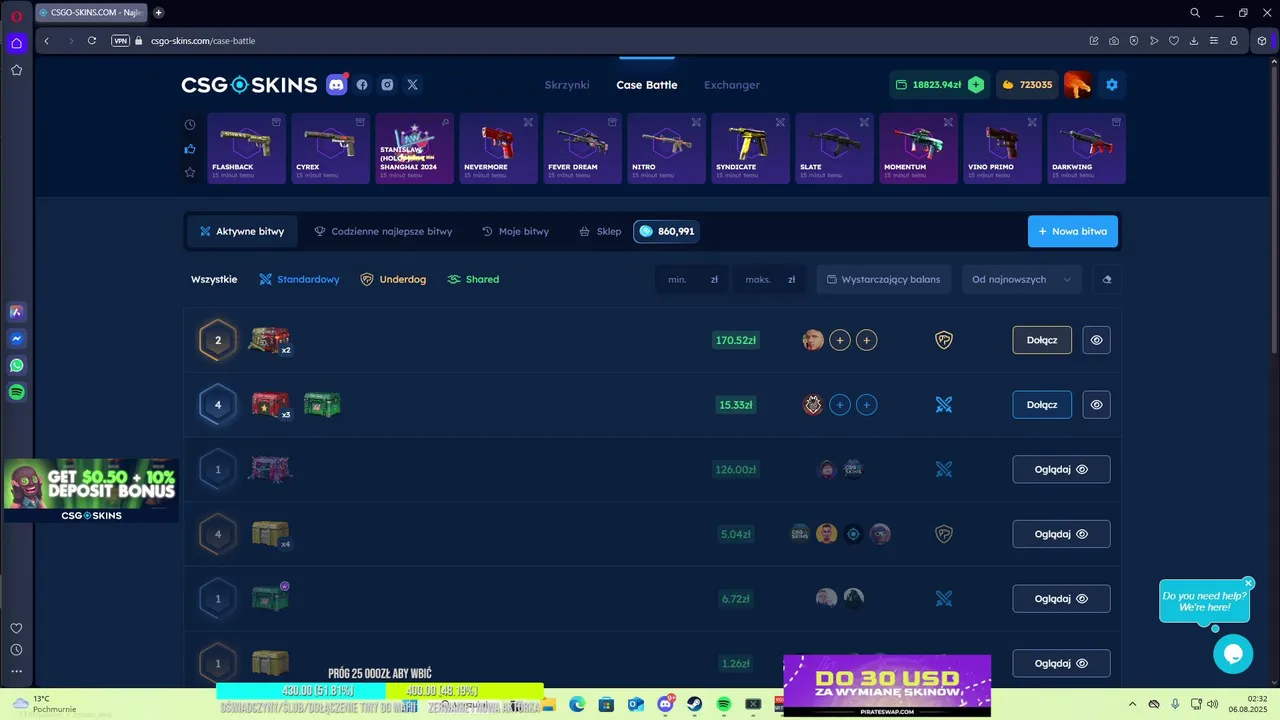Toggle Wystarczający balans filter
The width and height of the screenshot is (1280, 720).
(883, 279)
